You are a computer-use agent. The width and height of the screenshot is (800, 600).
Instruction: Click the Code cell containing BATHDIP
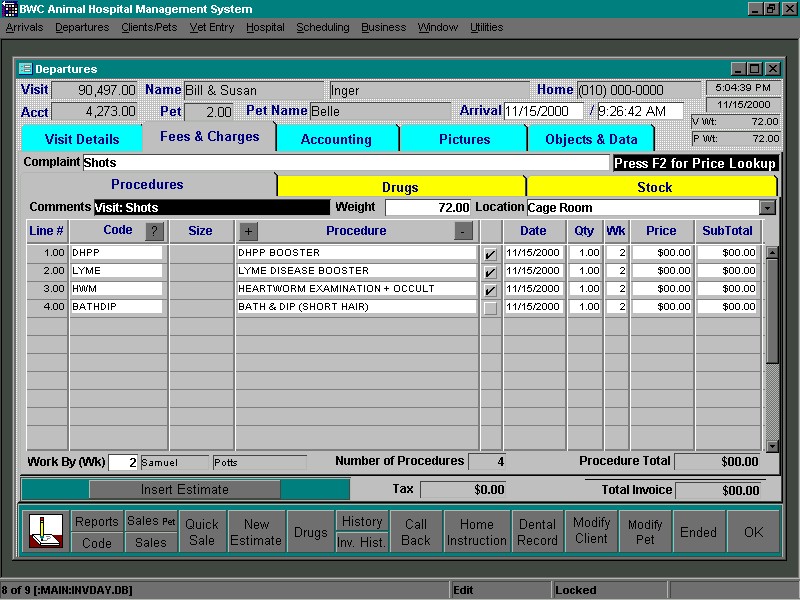click(116, 307)
